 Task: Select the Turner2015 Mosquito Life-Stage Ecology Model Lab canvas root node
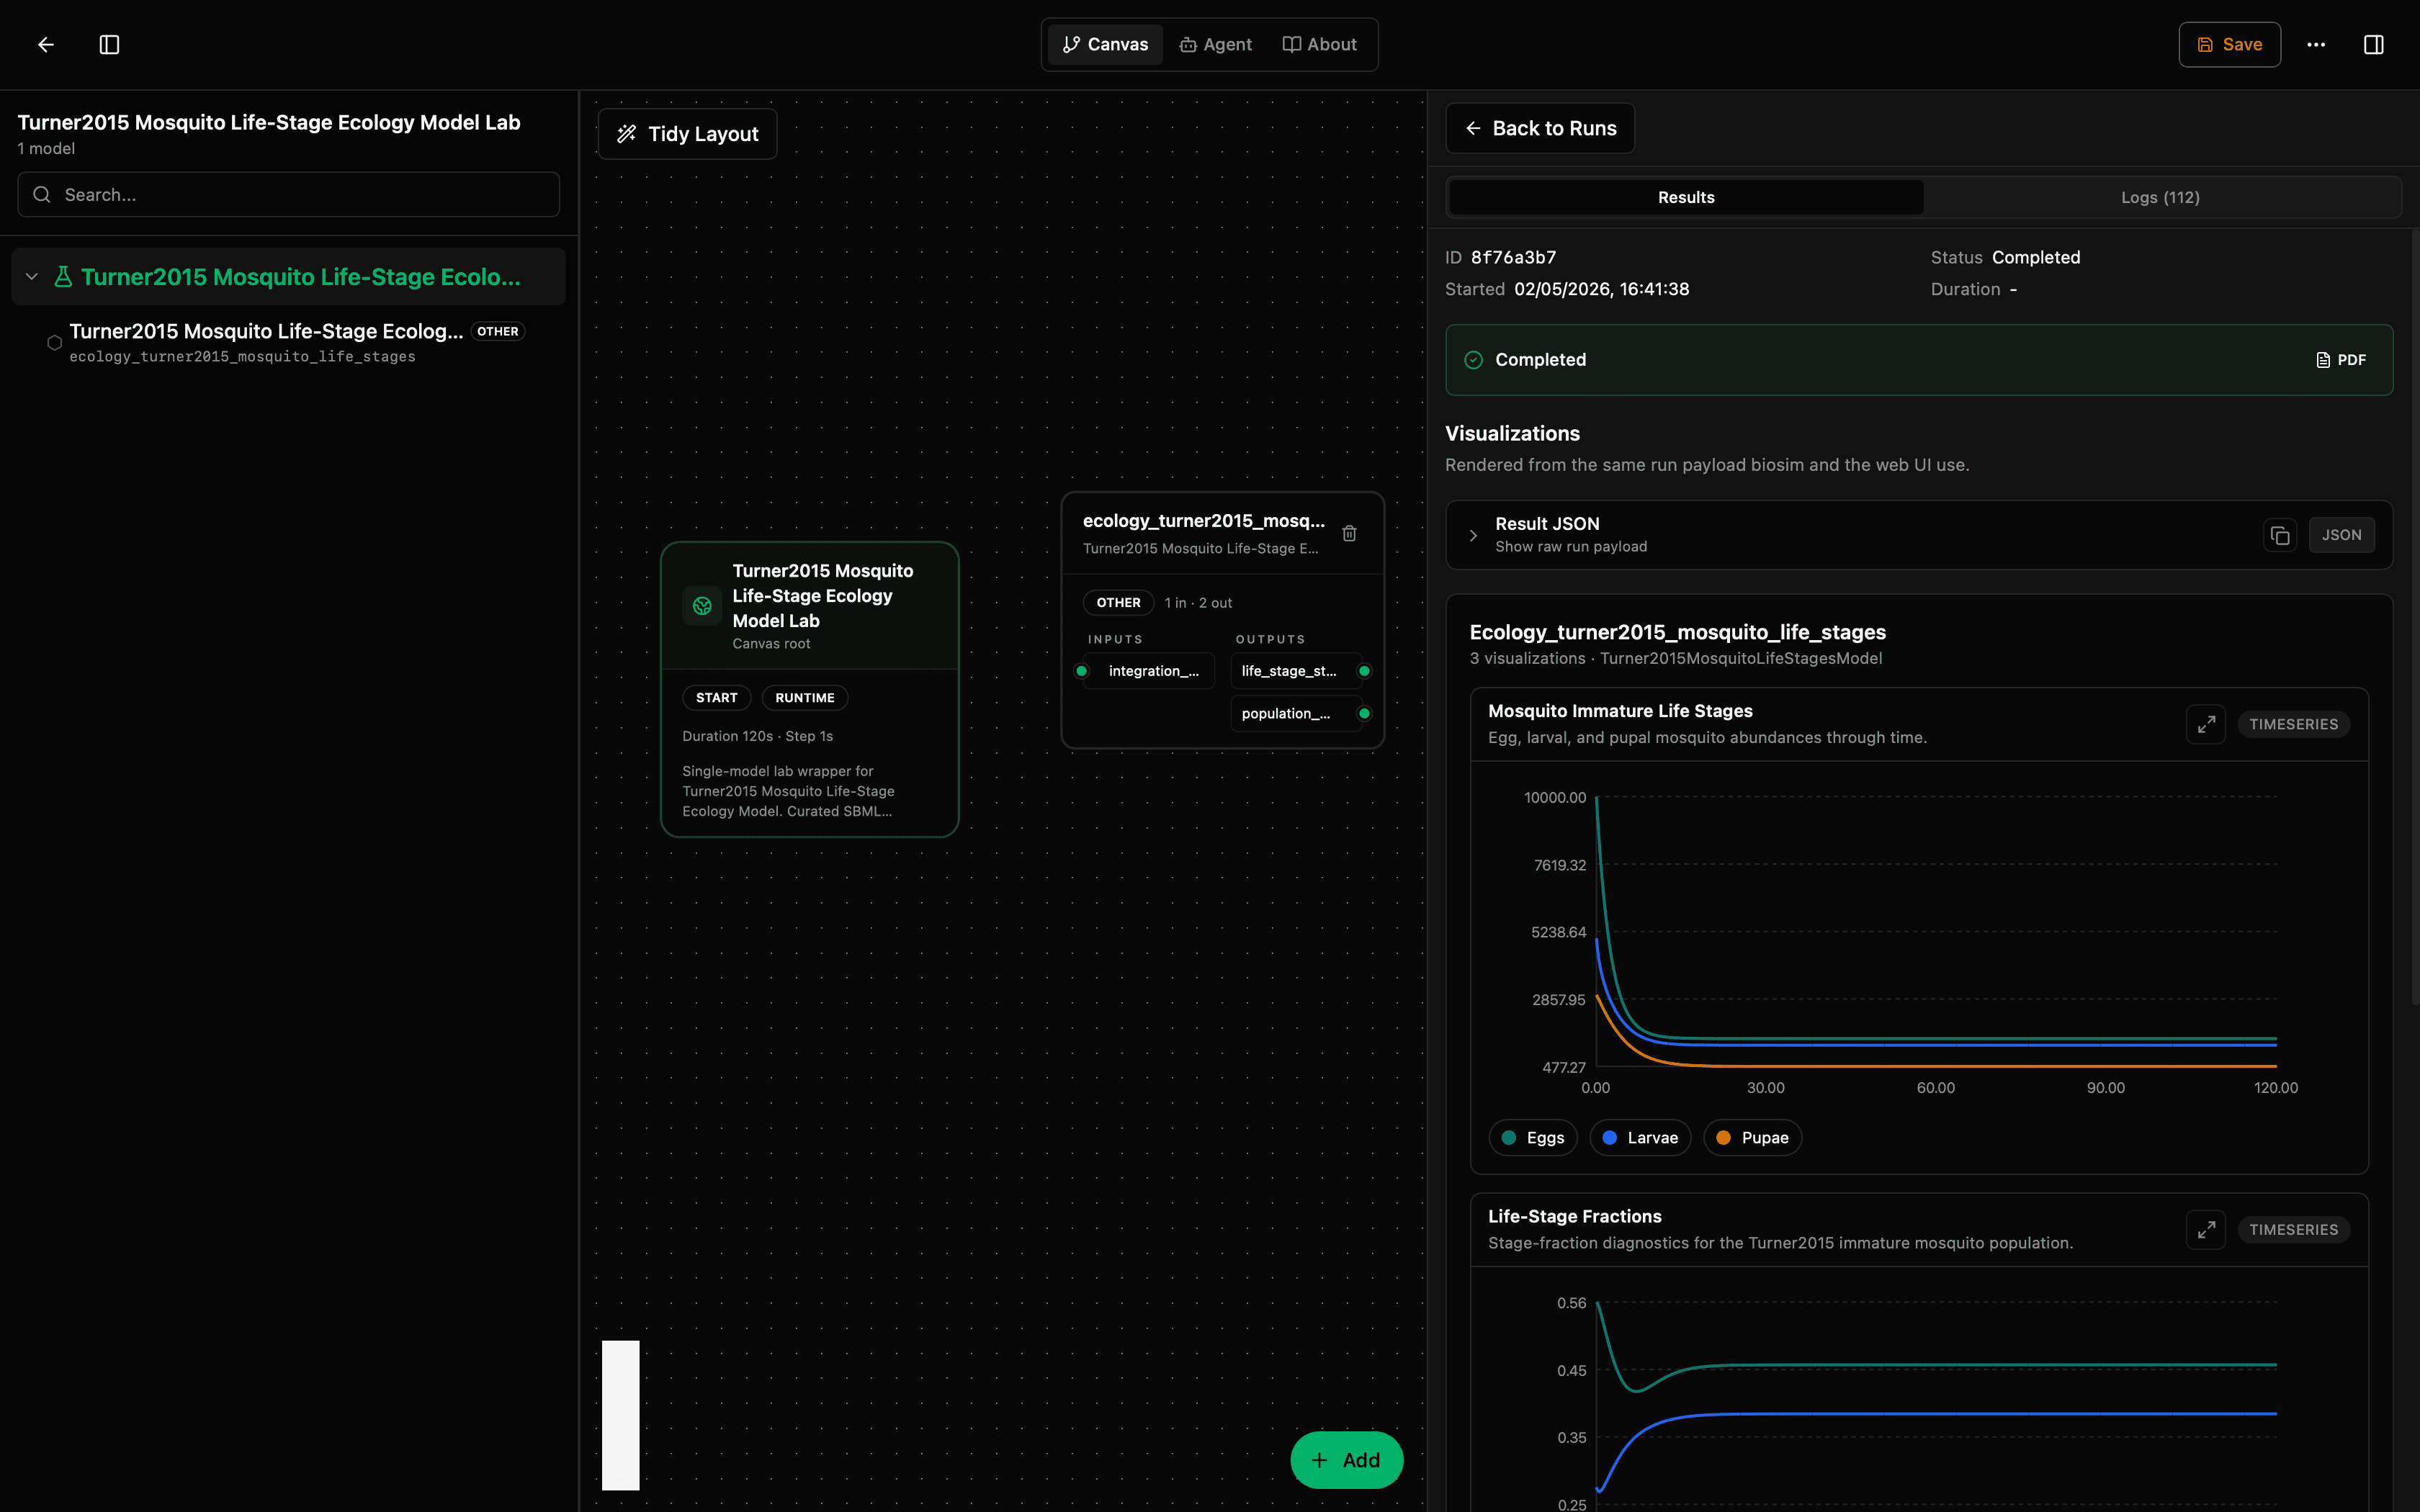[810, 689]
